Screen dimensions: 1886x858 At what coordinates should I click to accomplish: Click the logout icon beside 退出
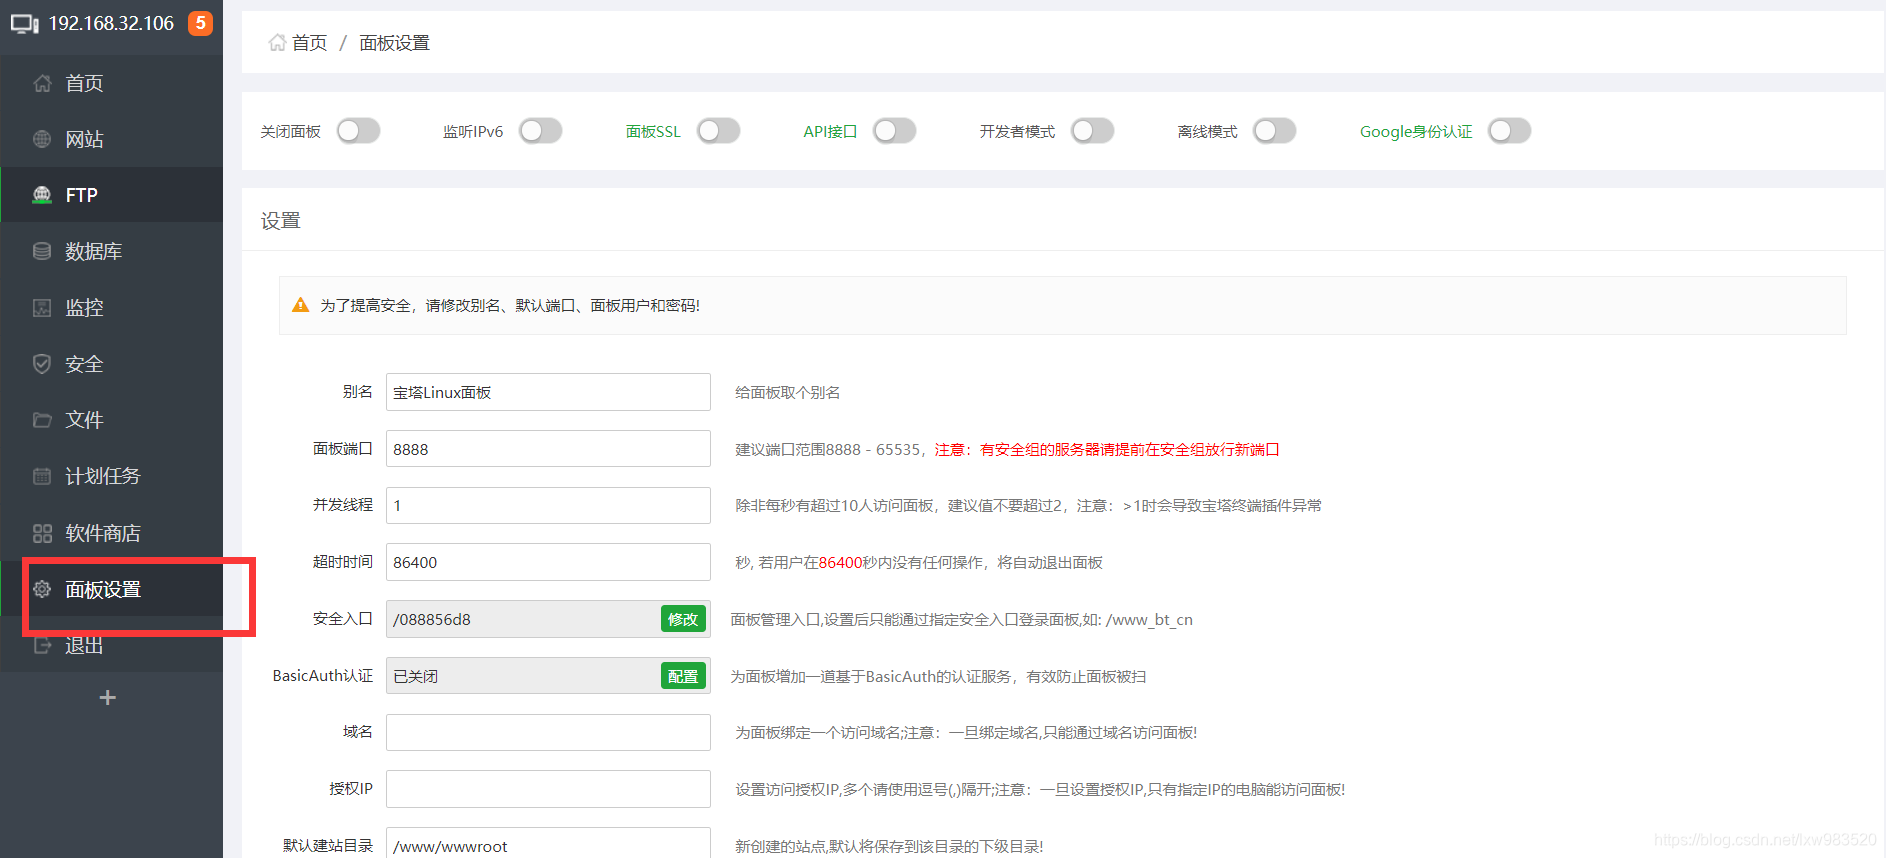42,645
